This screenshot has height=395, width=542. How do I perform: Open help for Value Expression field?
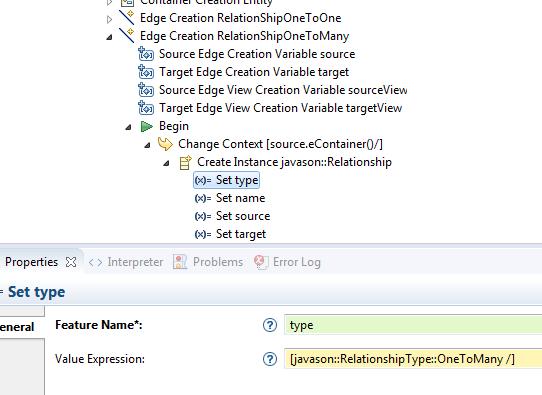270,359
